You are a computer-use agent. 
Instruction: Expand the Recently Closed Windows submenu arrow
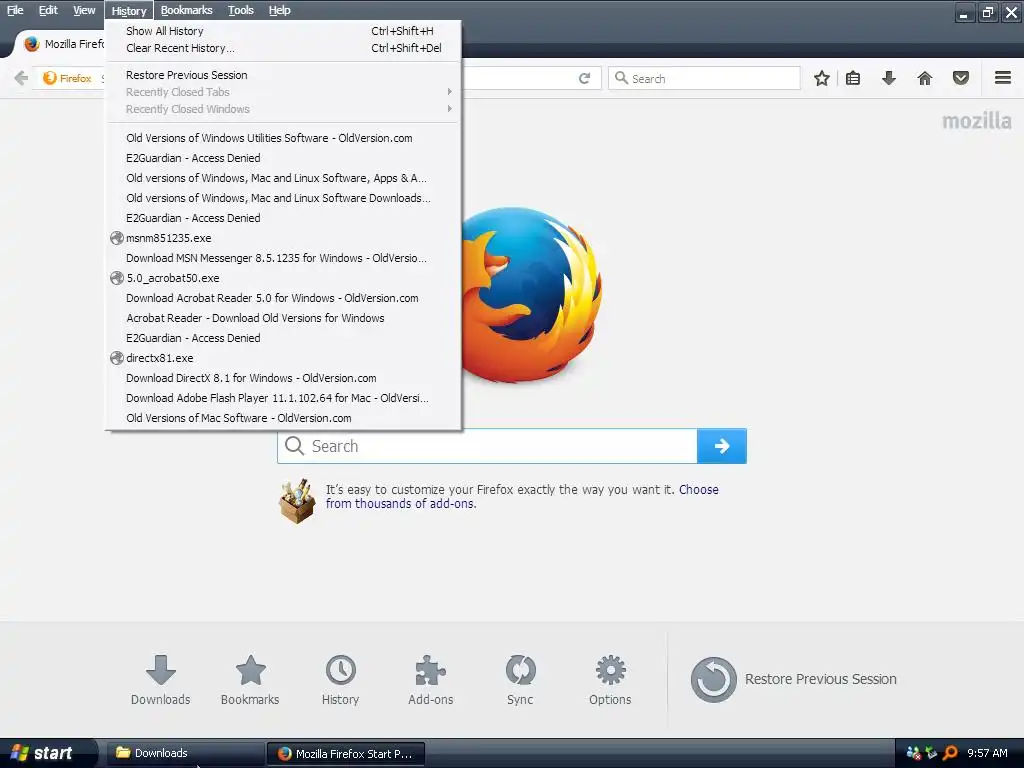tap(449, 109)
